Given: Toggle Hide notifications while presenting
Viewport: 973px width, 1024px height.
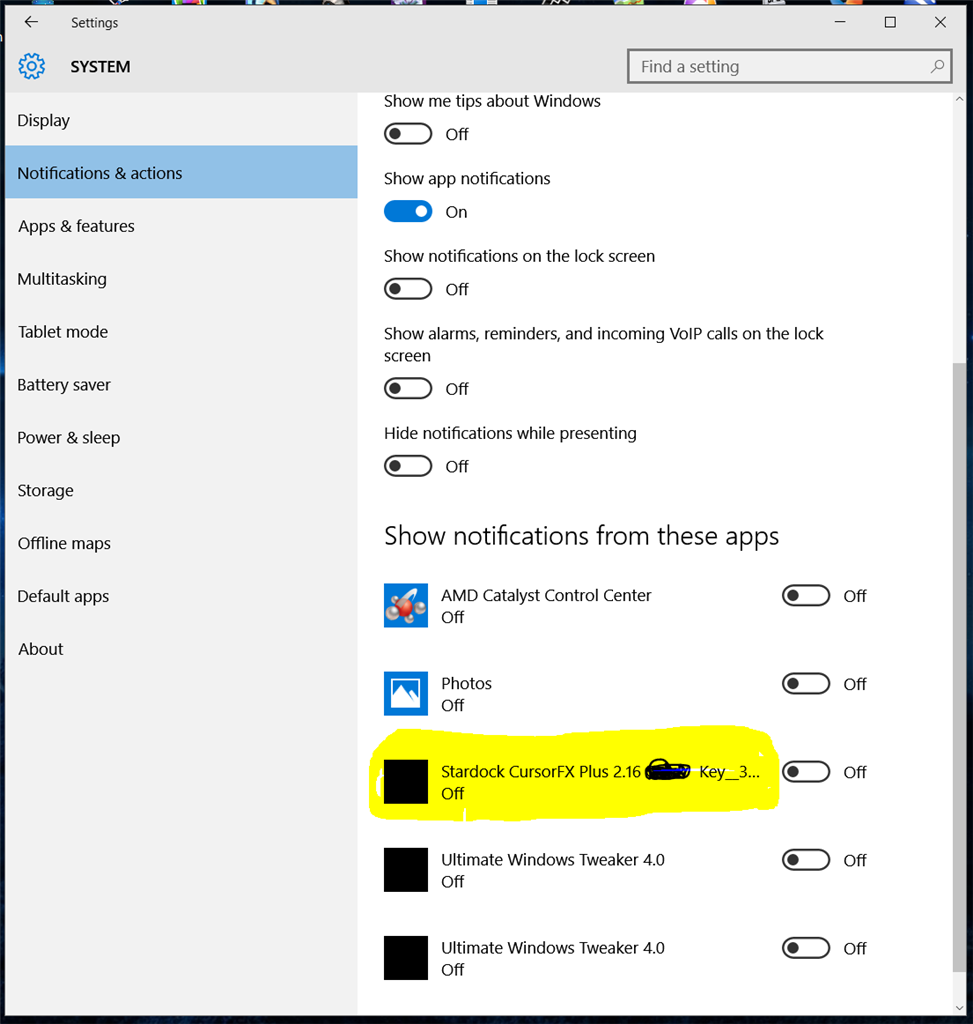Looking at the screenshot, I should (408, 466).
